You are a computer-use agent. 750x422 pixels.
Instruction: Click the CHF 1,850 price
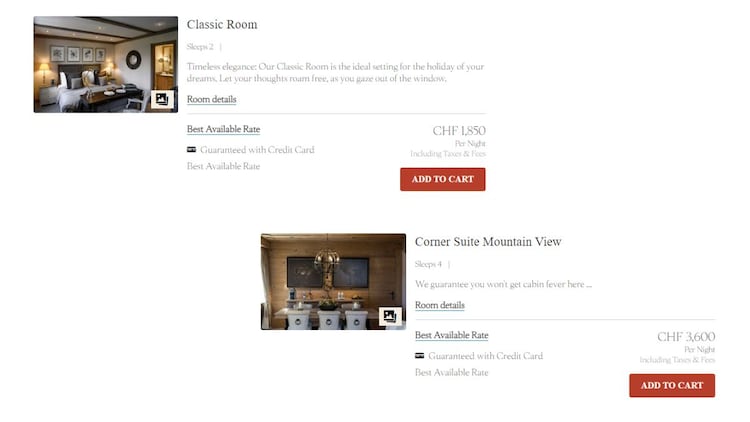[x=459, y=131]
